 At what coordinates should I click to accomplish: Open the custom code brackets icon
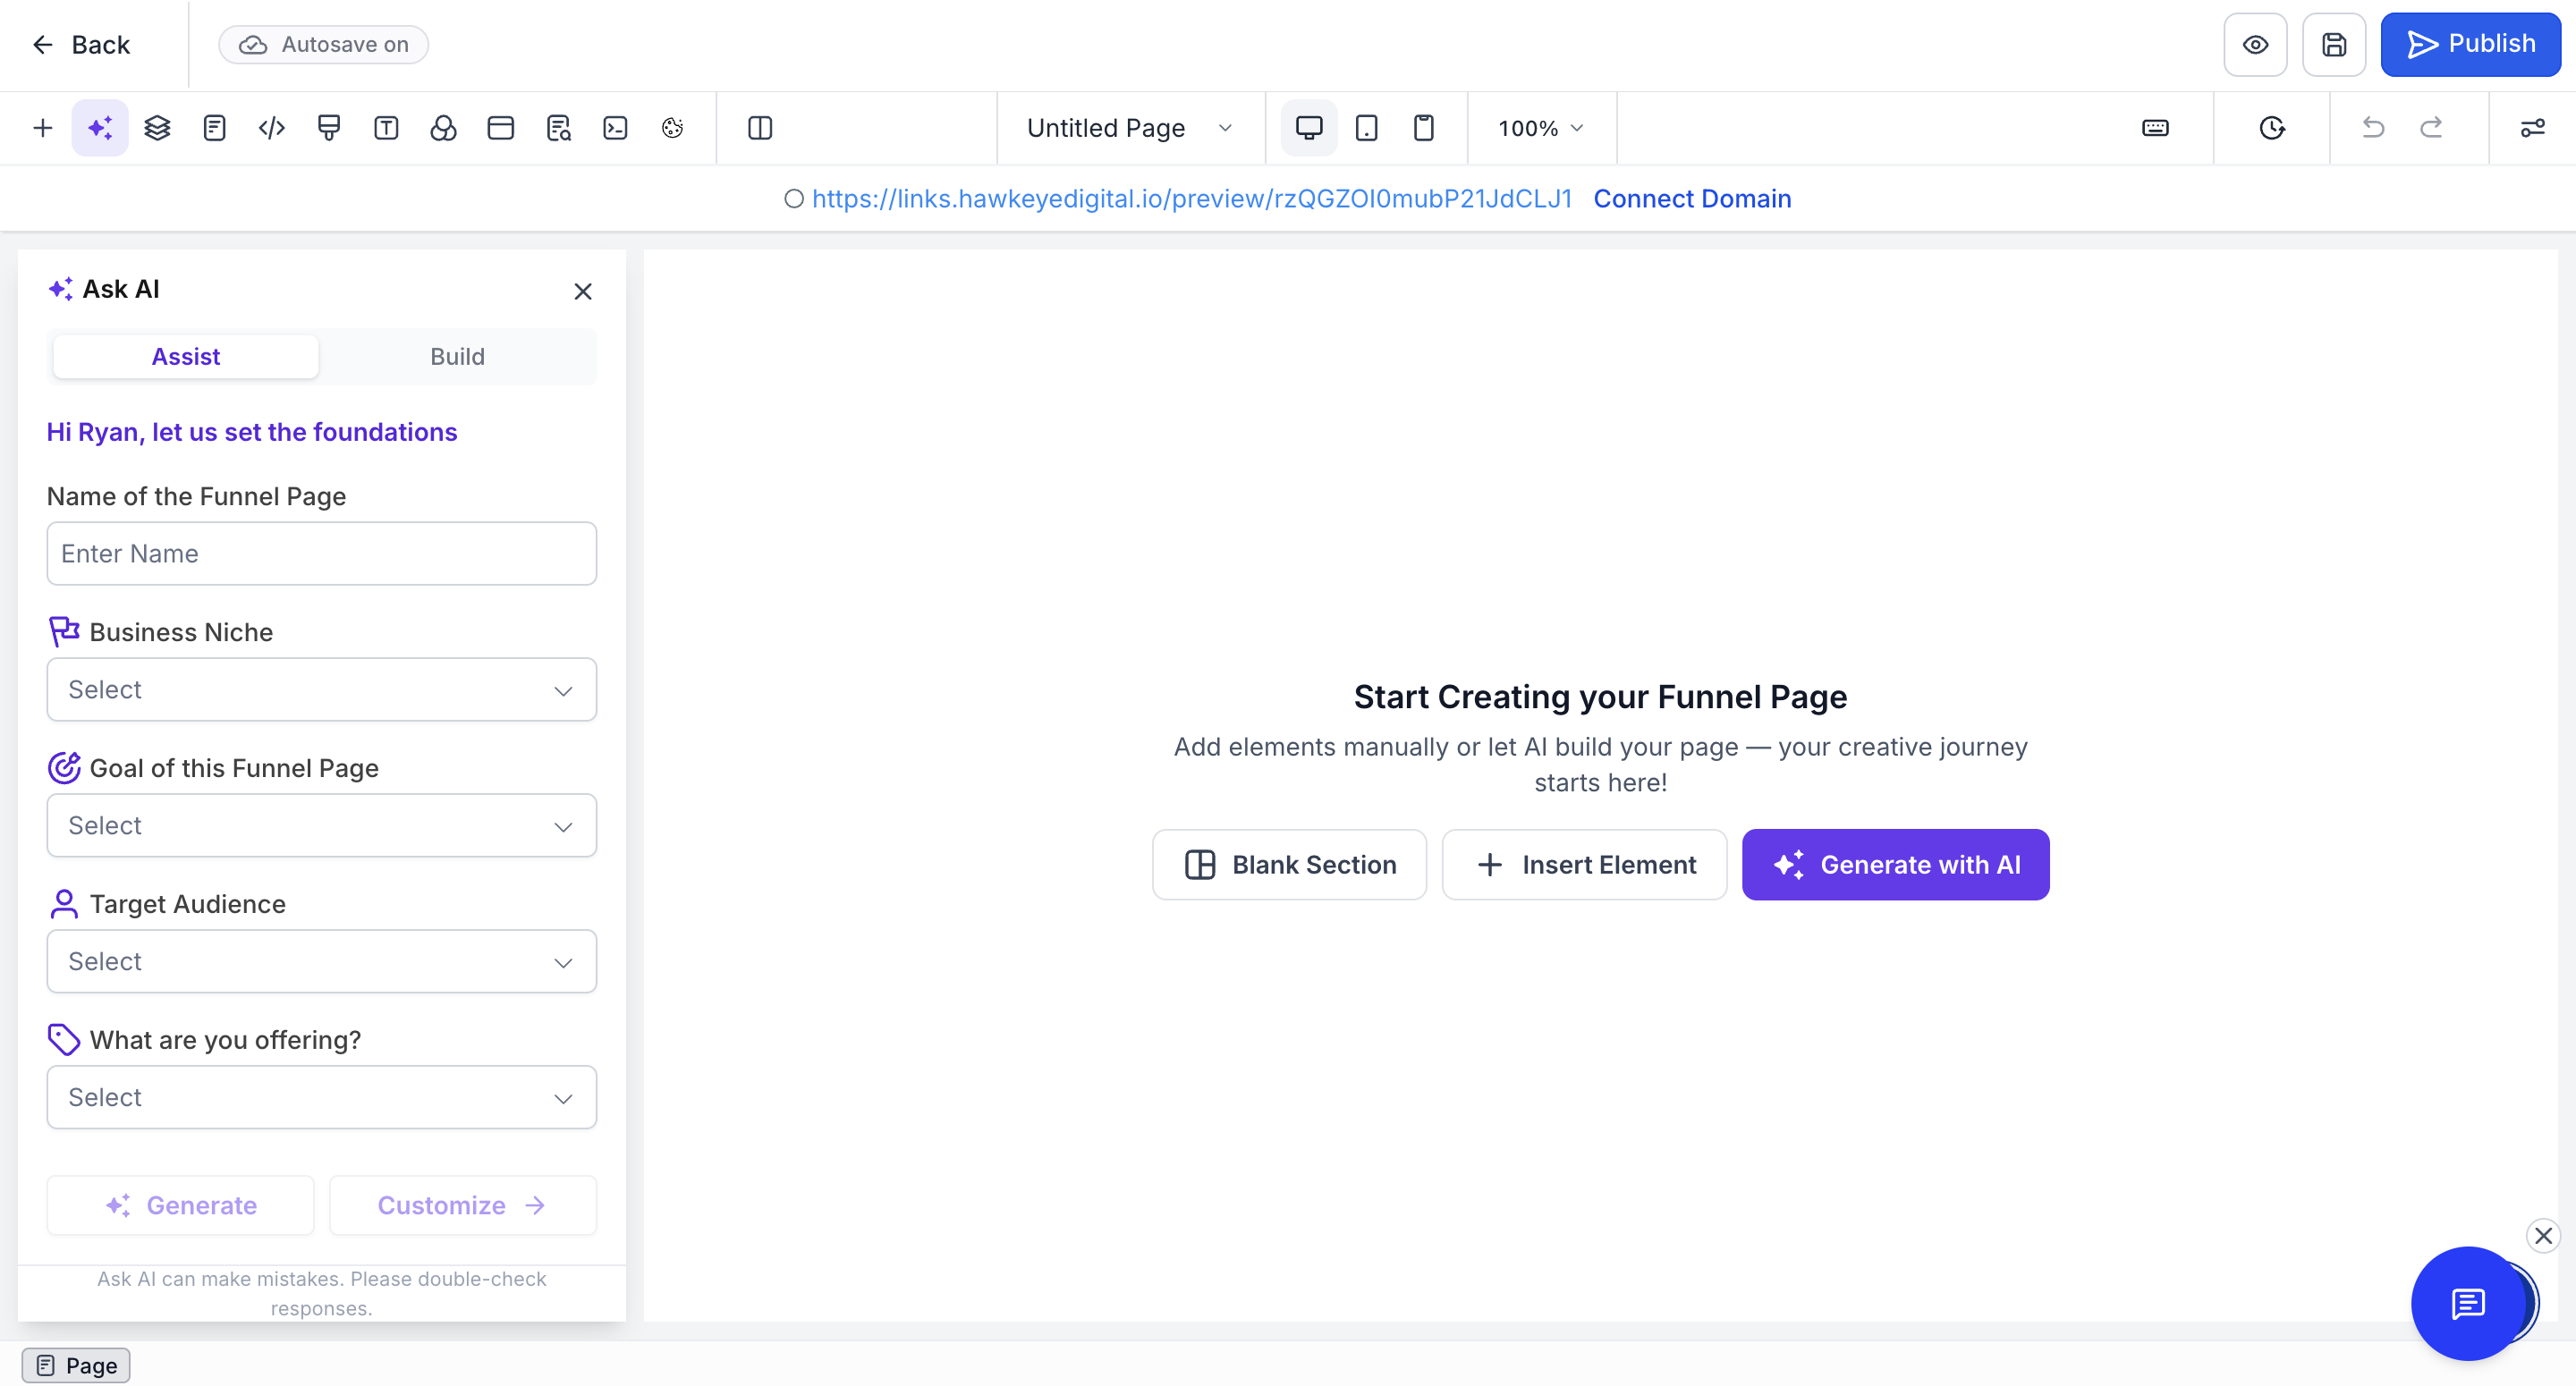(272, 128)
